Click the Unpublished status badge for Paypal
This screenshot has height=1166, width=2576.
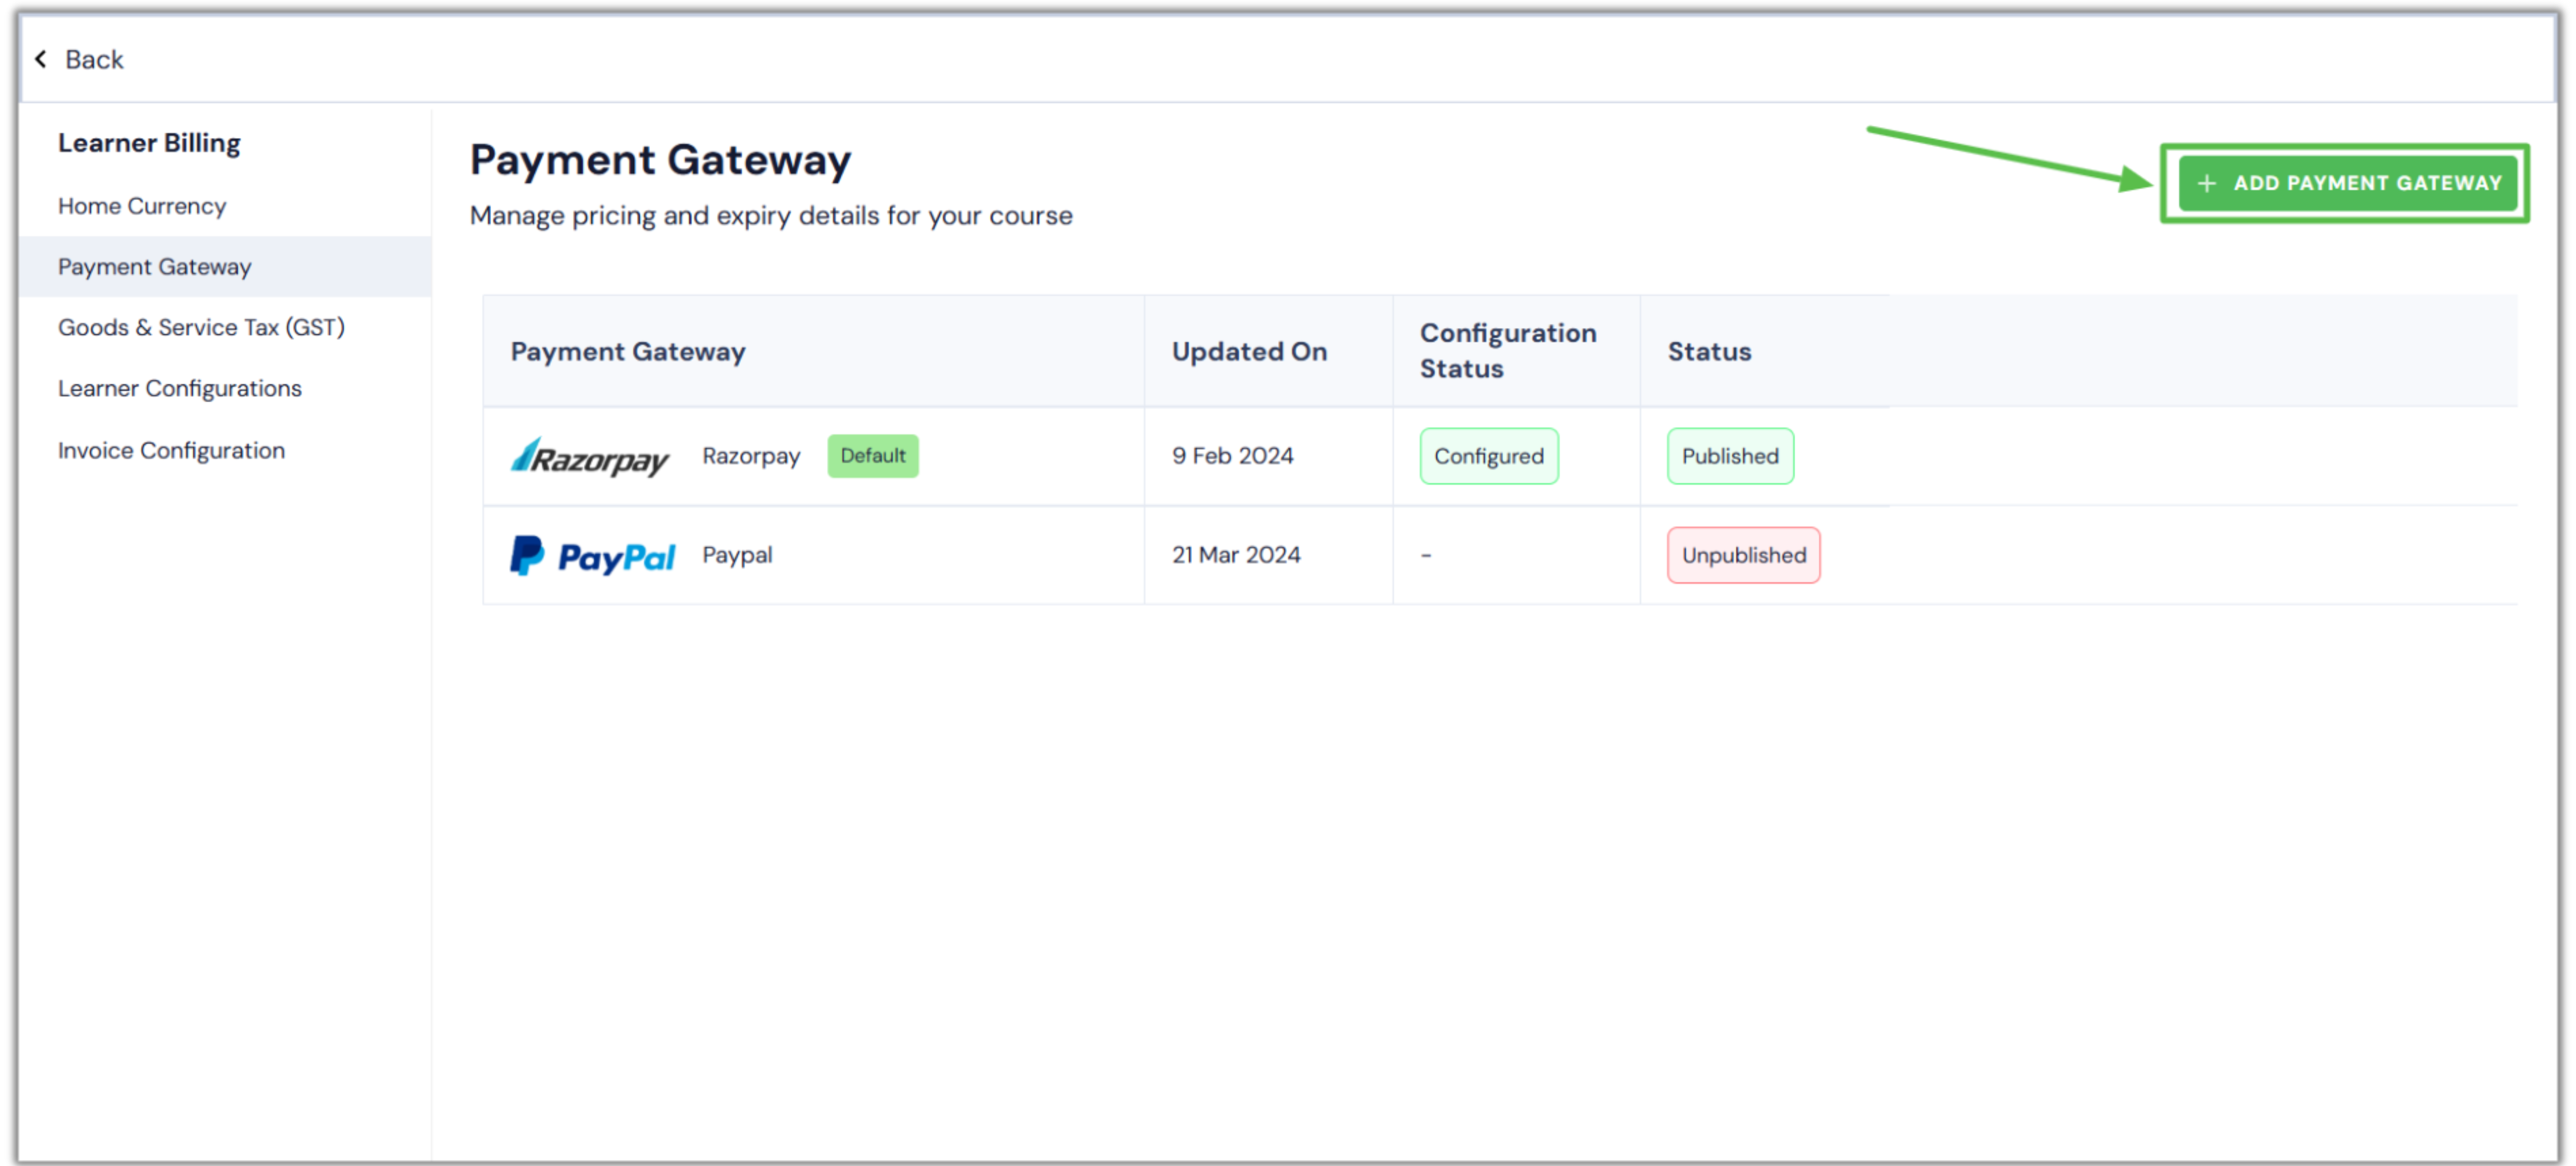coord(1743,555)
